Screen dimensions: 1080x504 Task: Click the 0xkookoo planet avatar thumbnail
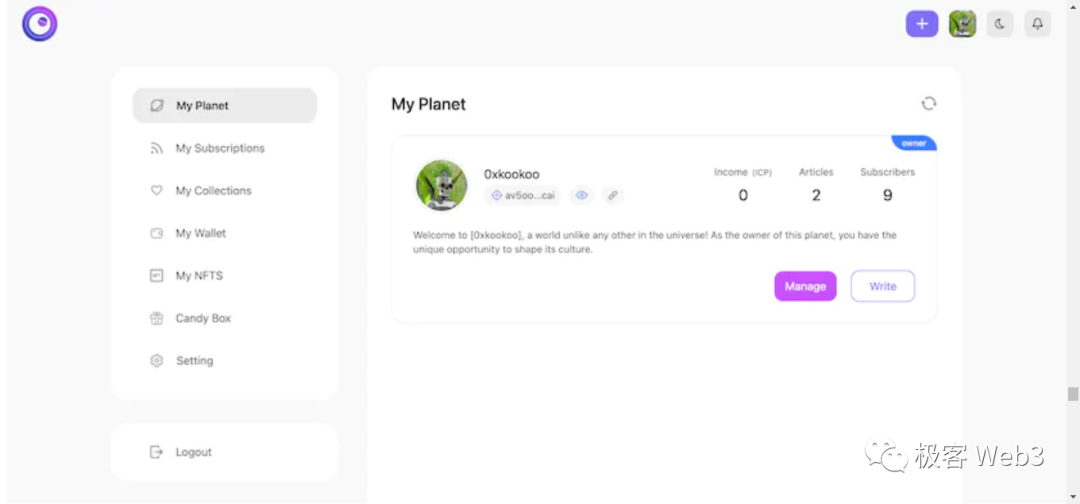(441, 185)
